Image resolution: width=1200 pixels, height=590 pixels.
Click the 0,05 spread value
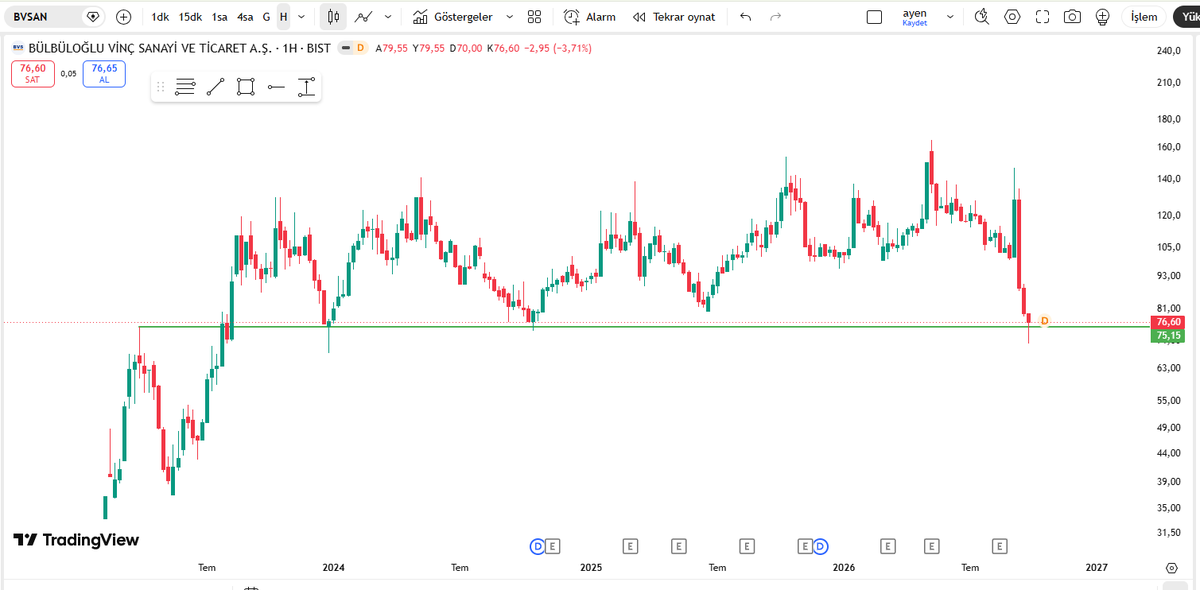coord(68,73)
